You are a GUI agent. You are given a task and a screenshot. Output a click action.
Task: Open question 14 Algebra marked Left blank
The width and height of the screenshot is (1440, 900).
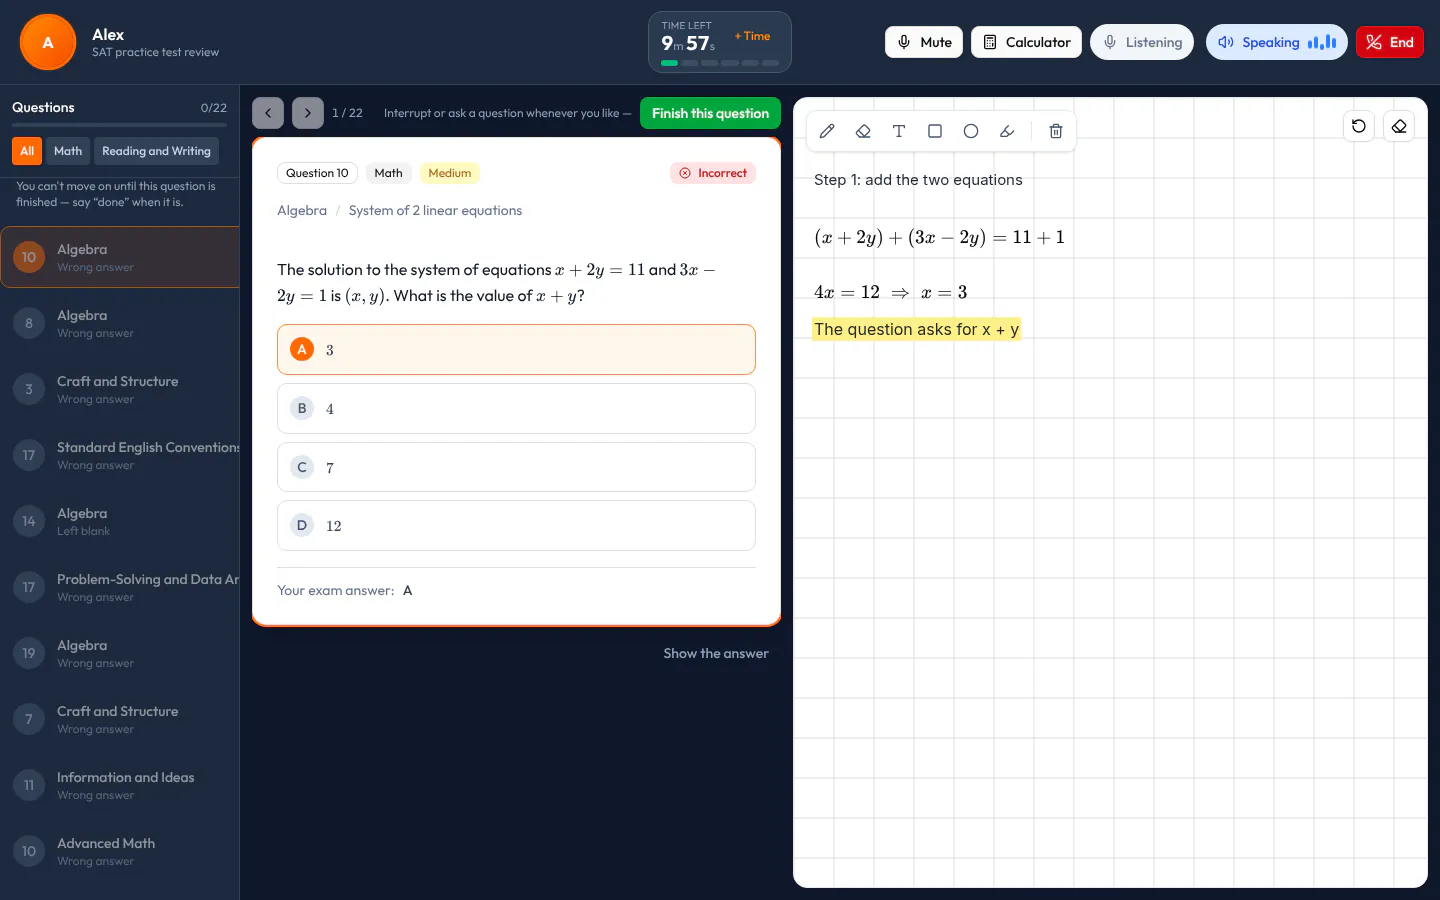(120, 521)
